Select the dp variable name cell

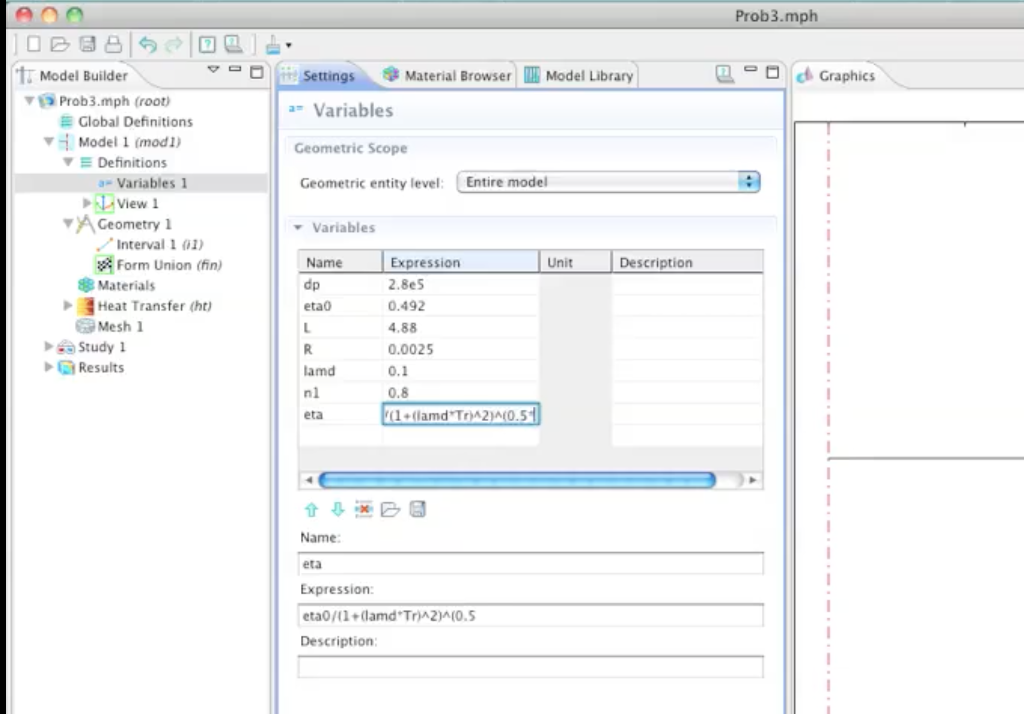340,284
